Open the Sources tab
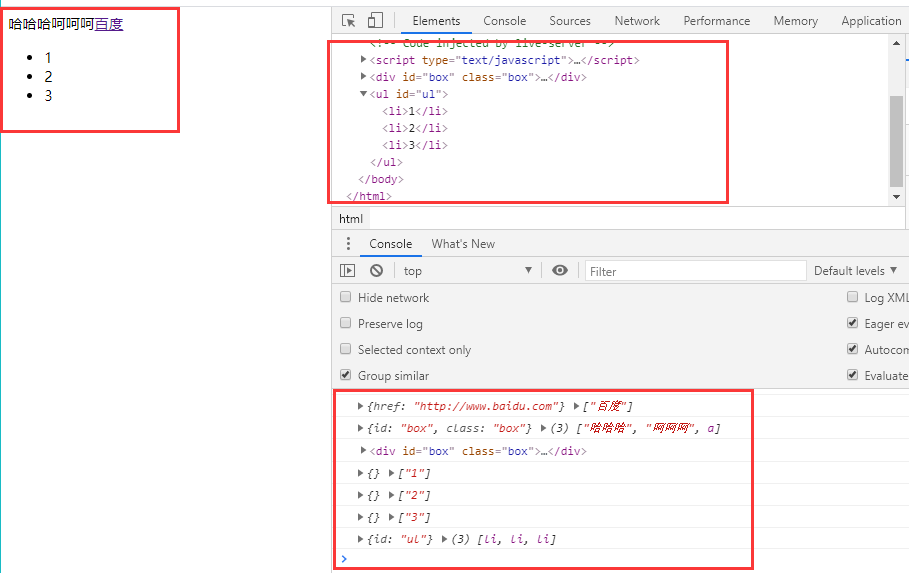The width and height of the screenshot is (909, 573). [570, 21]
